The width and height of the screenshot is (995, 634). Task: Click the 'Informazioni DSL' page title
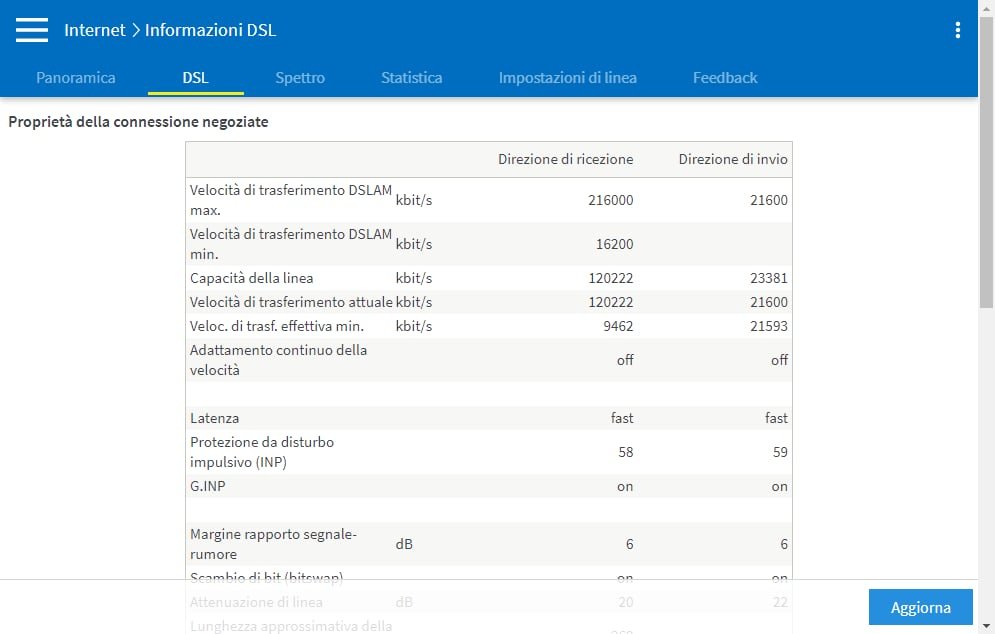pyautogui.click(x=211, y=30)
